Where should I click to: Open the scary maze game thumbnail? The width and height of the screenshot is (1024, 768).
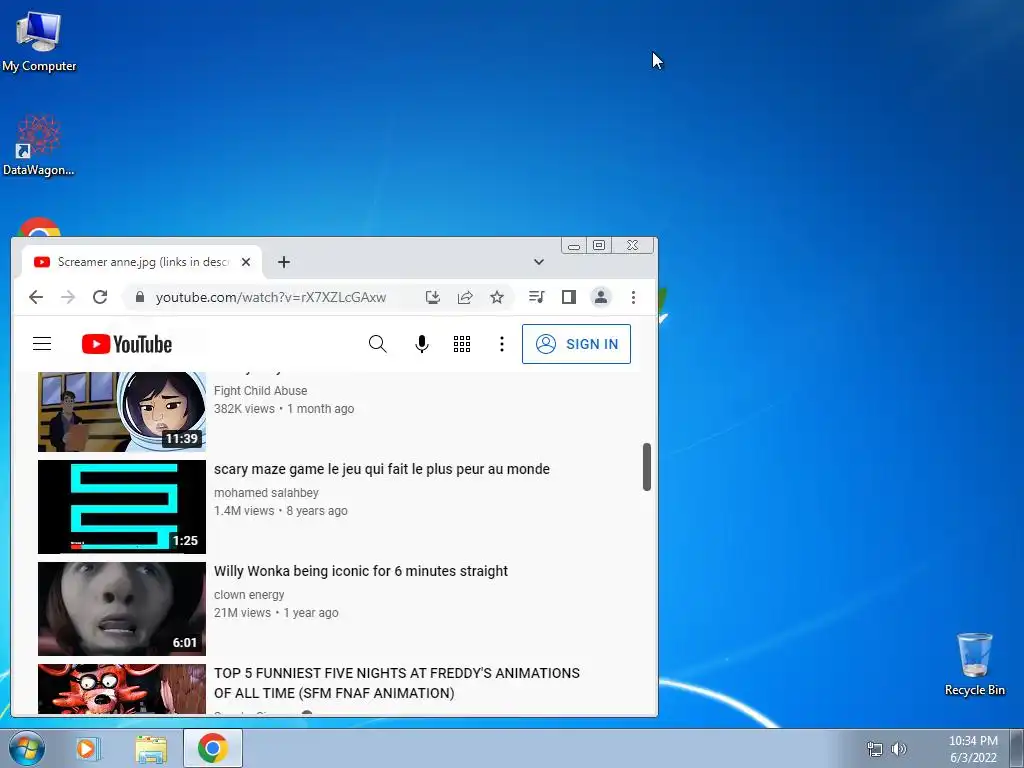[x=121, y=507]
